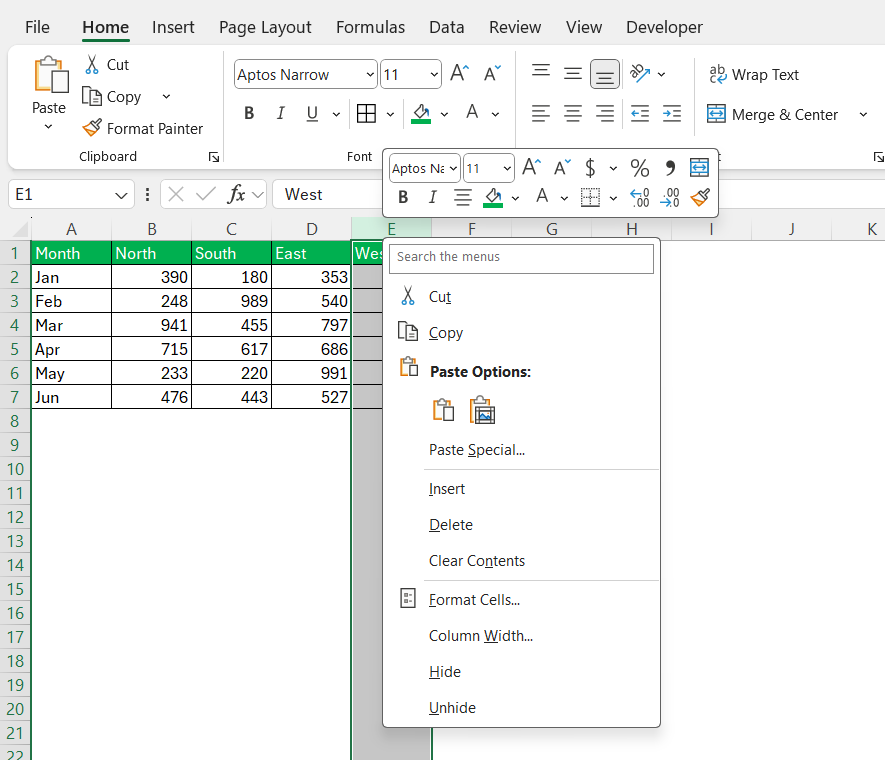The width and height of the screenshot is (885, 760).
Task: Apply green Fill Color in mini toolbar
Action: (493, 197)
